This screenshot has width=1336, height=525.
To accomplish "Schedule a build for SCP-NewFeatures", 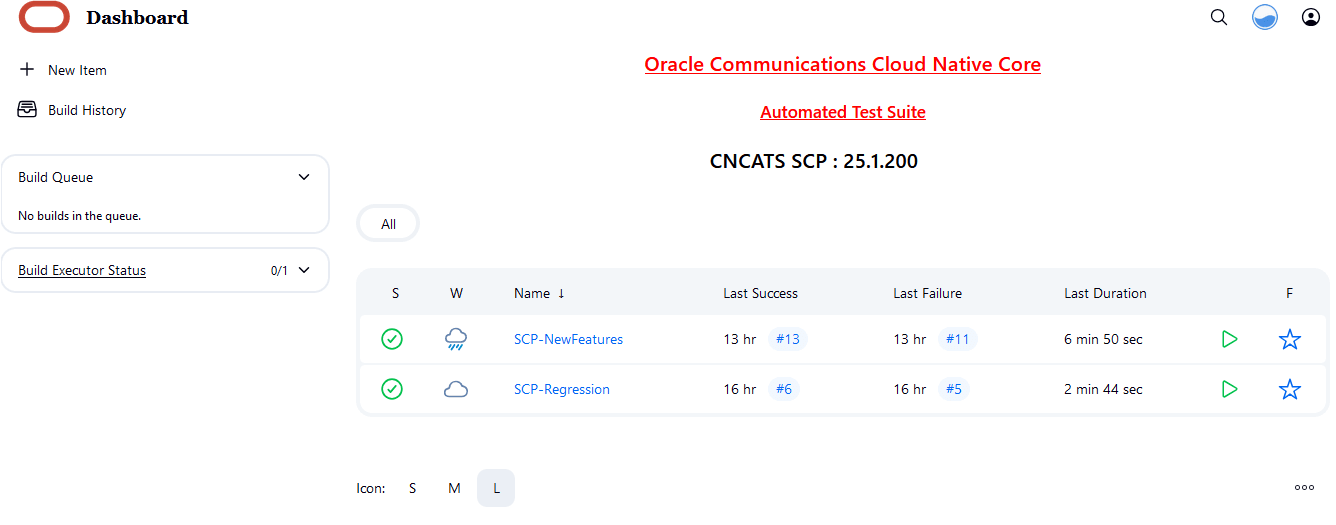I will [1230, 339].
